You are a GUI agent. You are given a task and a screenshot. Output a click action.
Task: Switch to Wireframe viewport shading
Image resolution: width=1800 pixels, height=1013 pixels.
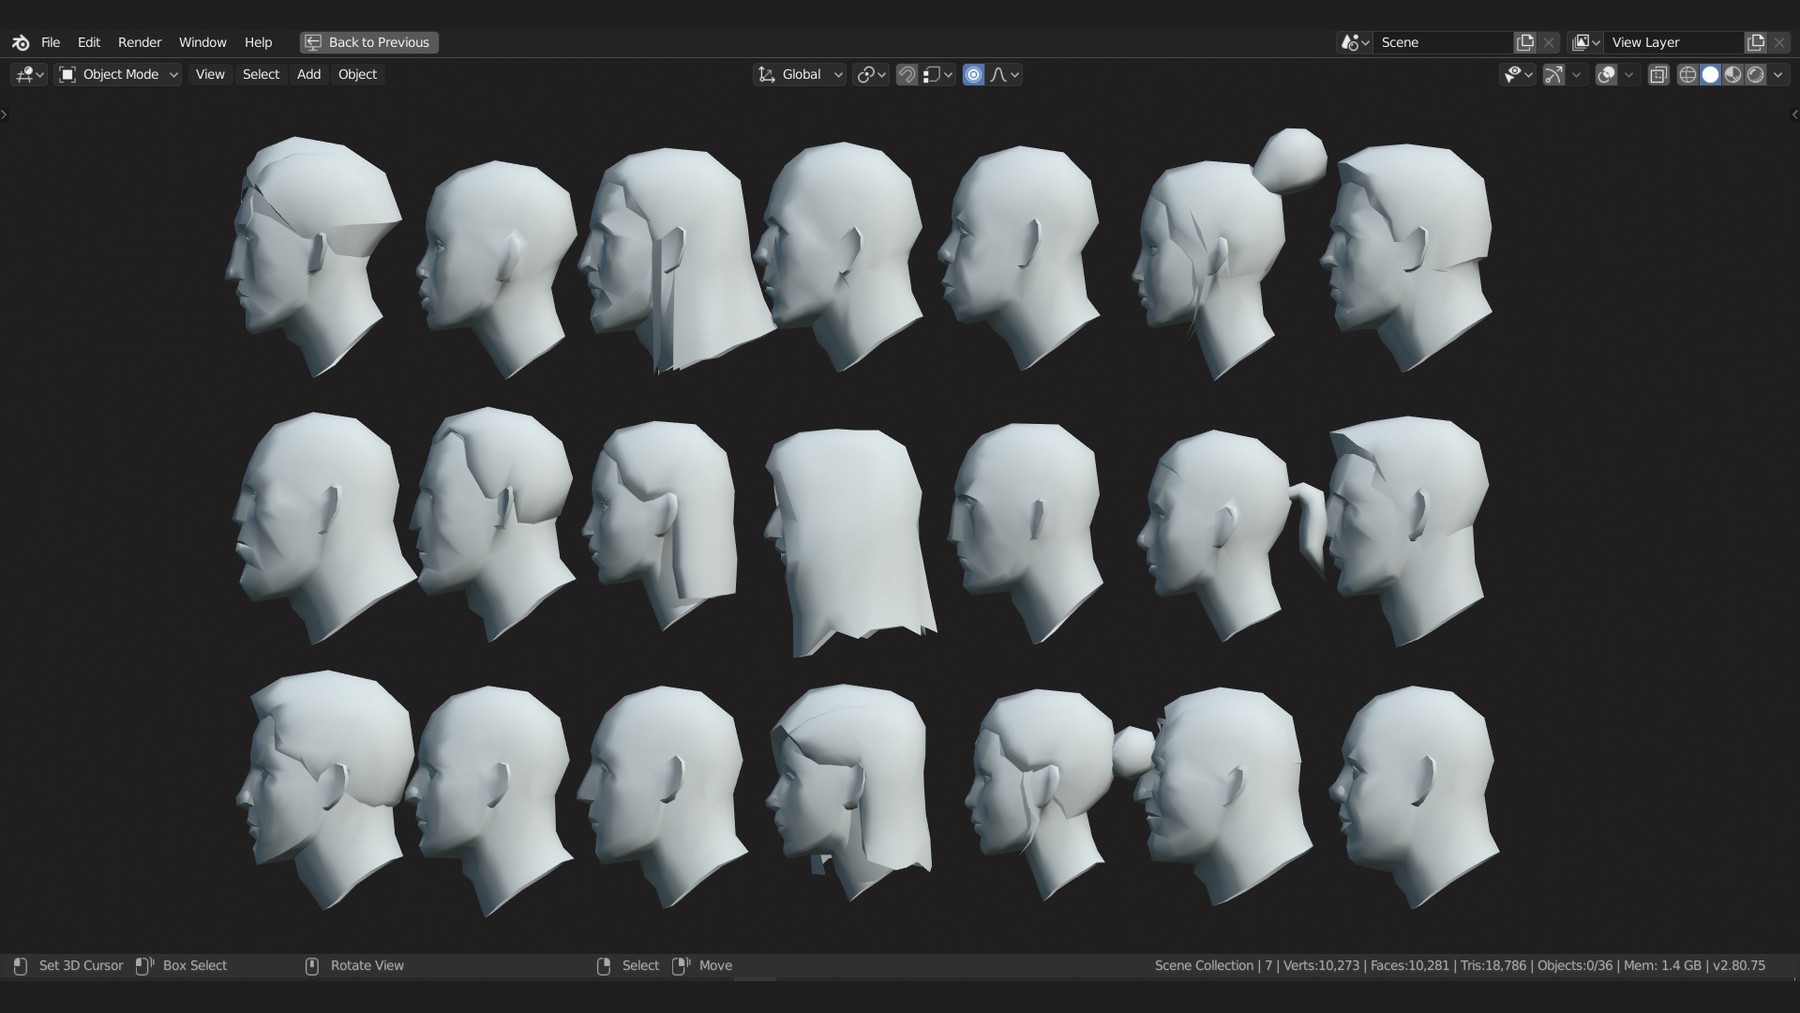pos(1688,74)
